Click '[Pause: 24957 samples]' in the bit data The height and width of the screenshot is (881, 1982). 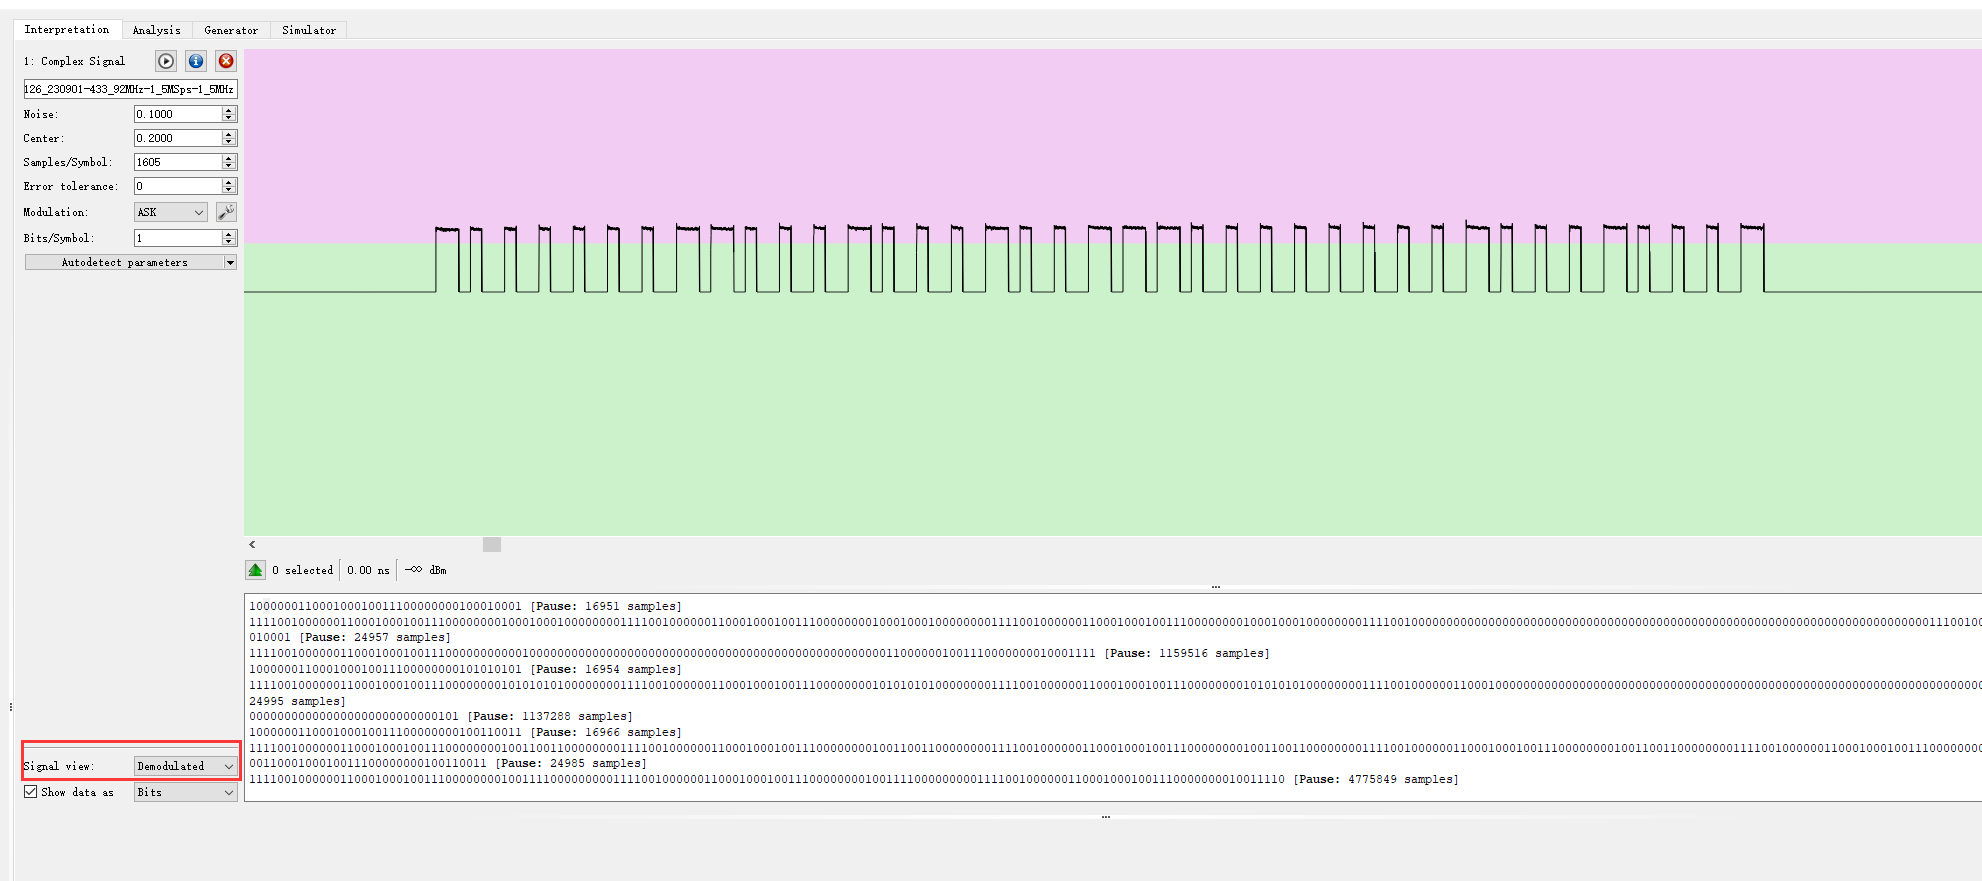(375, 637)
